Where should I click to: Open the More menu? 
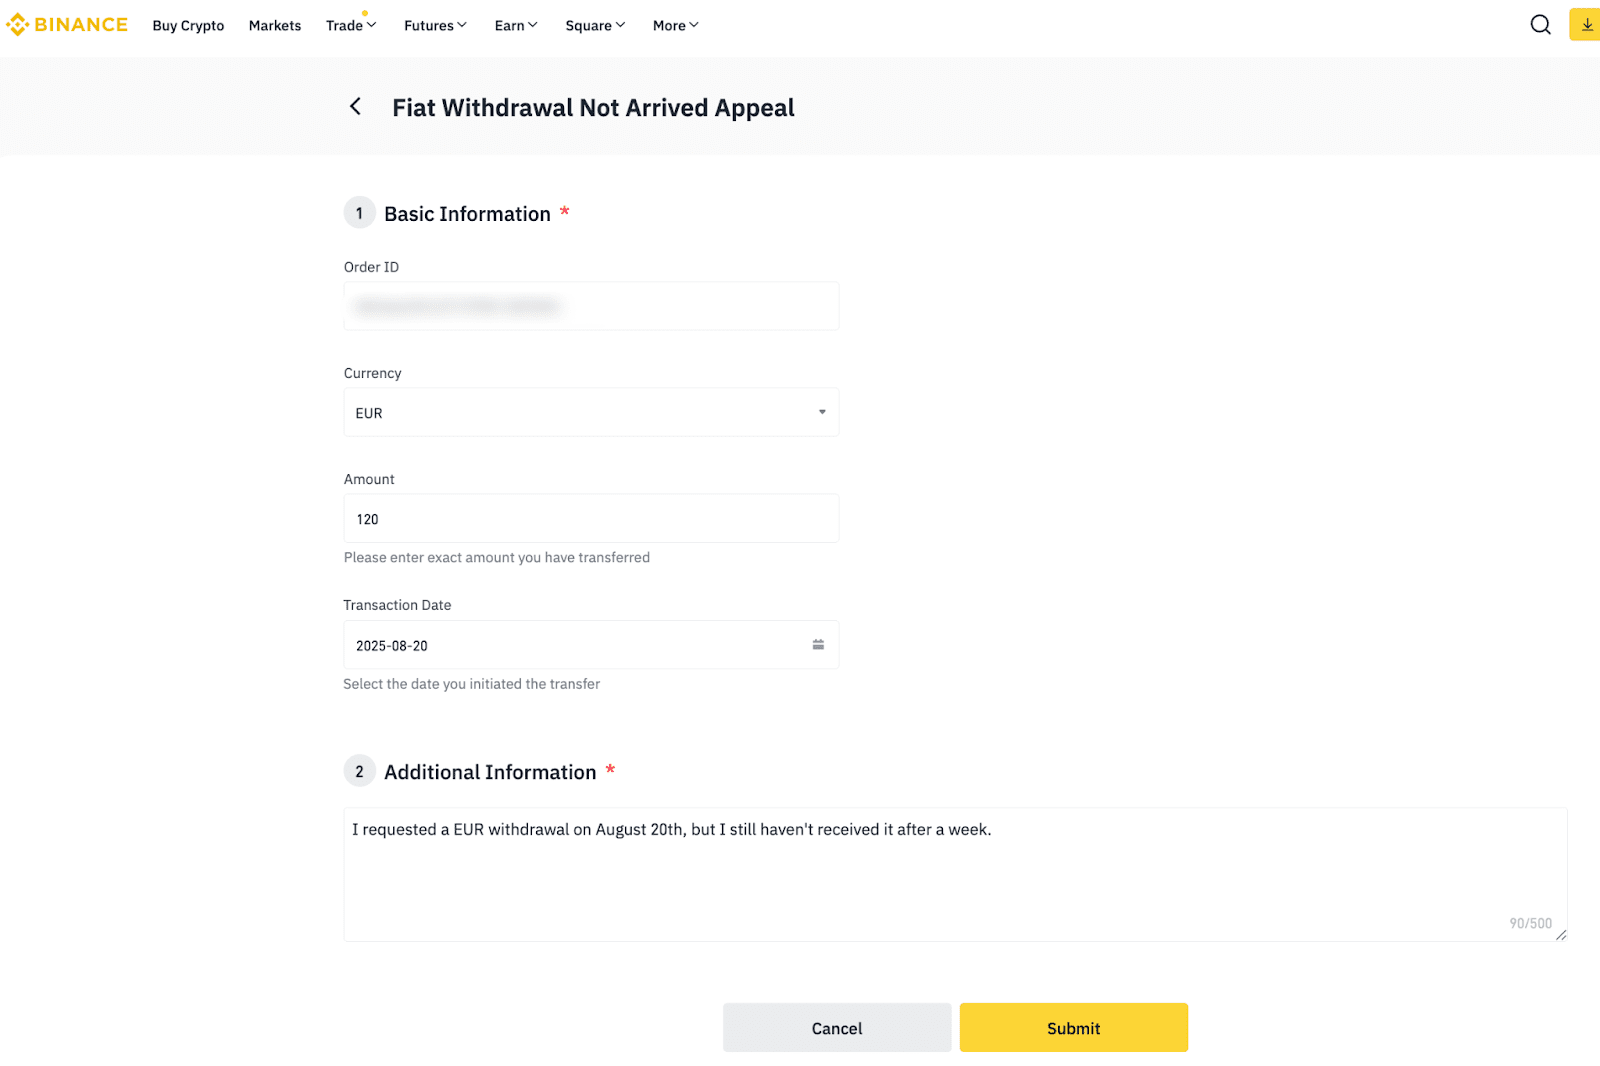pos(676,26)
